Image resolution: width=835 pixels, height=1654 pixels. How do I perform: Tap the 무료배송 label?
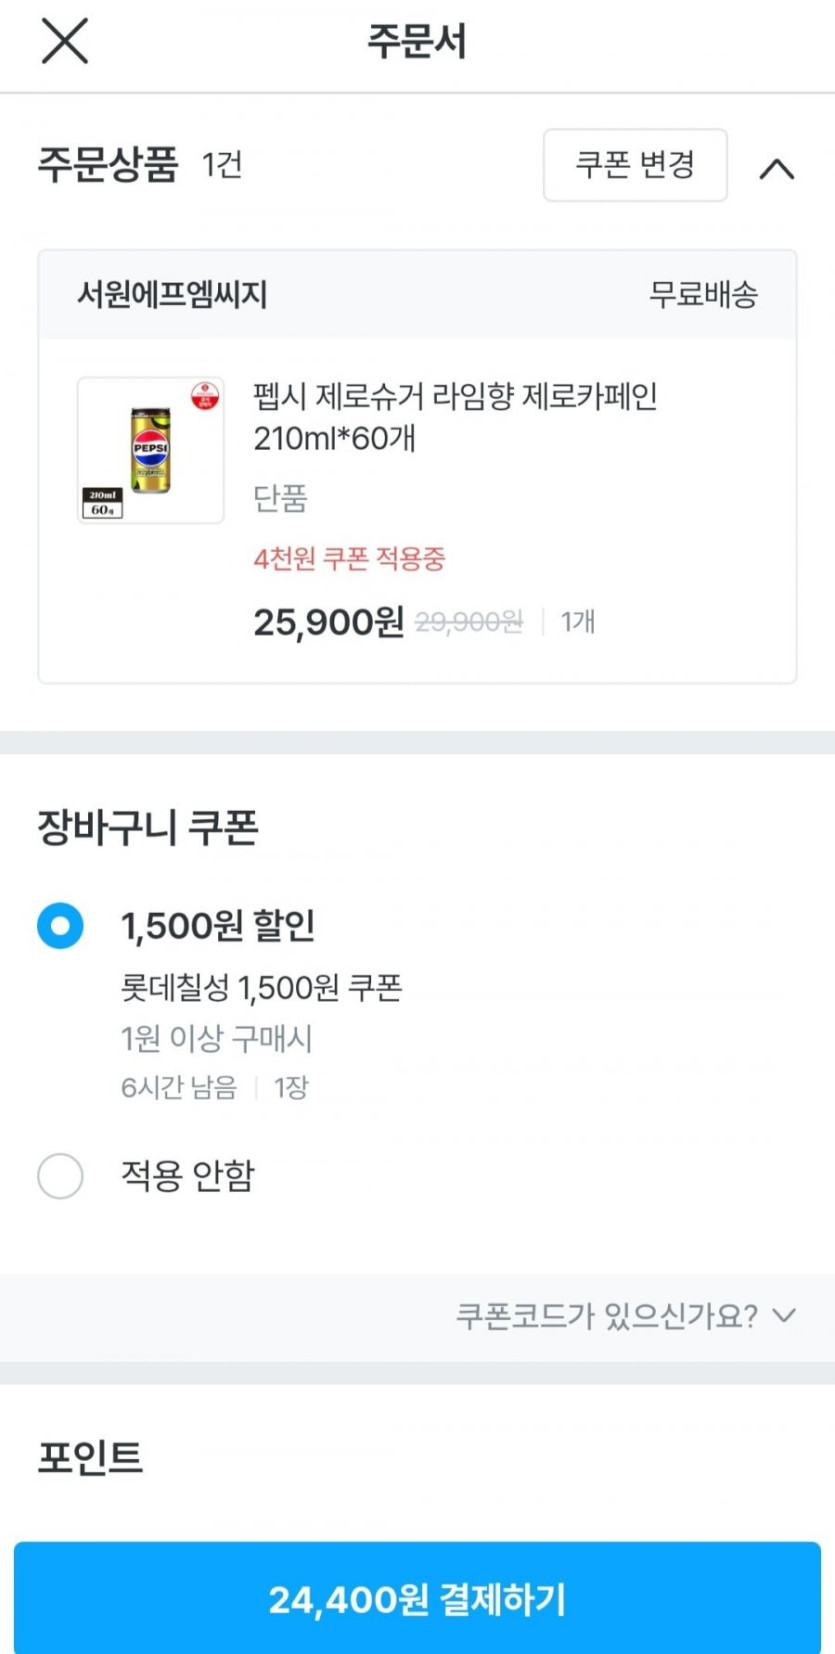tap(703, 294)
